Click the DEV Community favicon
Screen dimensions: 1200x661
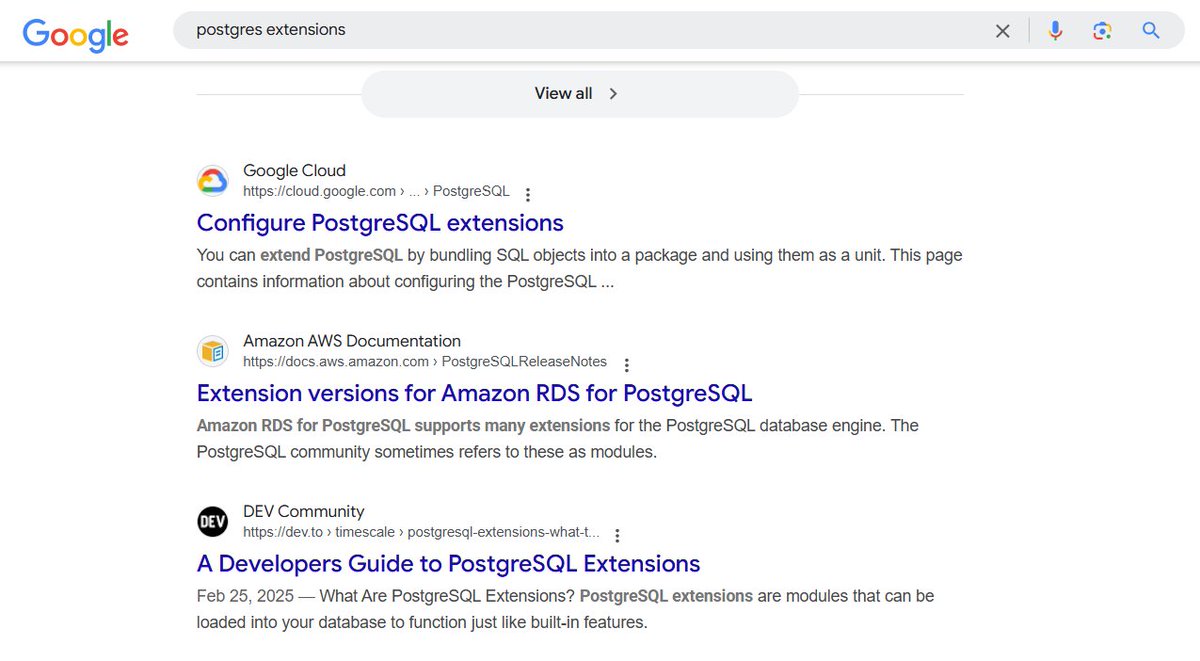coord(213,522)
